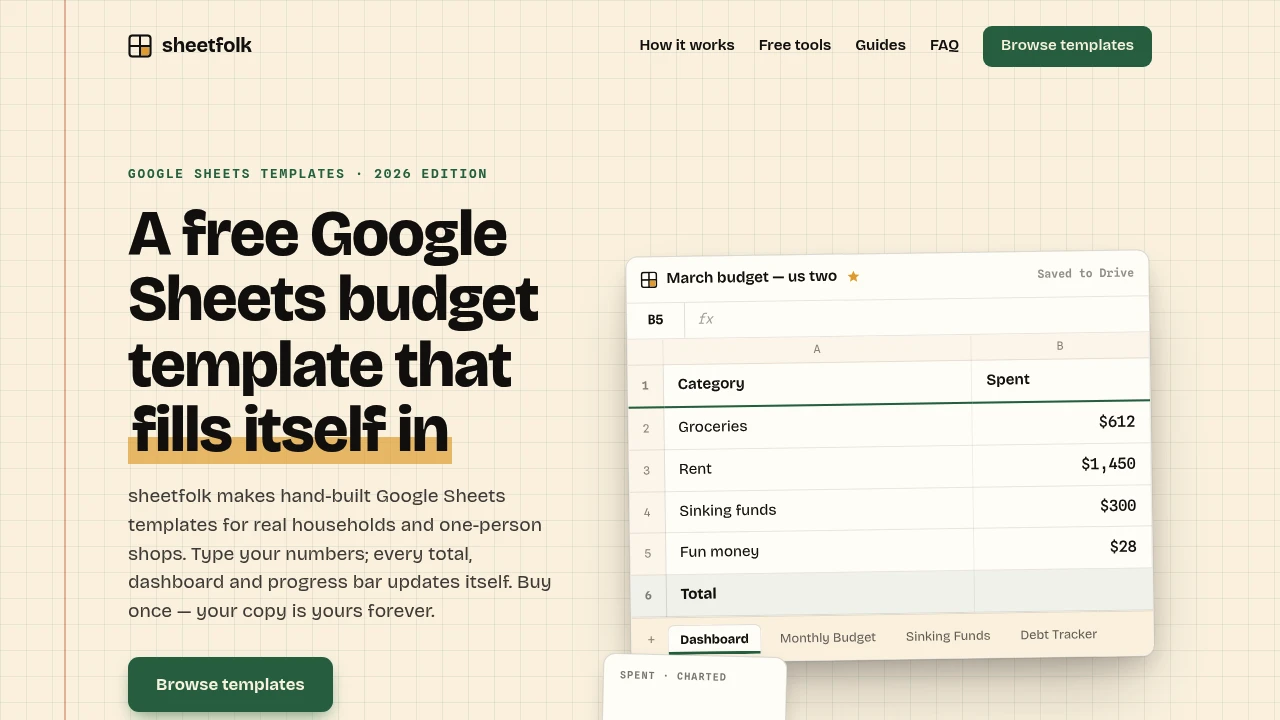Image resolution: width=1280 pixels, height=720 pixels.
Task: Switch to the Monthly Budget tab
Action: pyautogui.click(x=827, y=637)
